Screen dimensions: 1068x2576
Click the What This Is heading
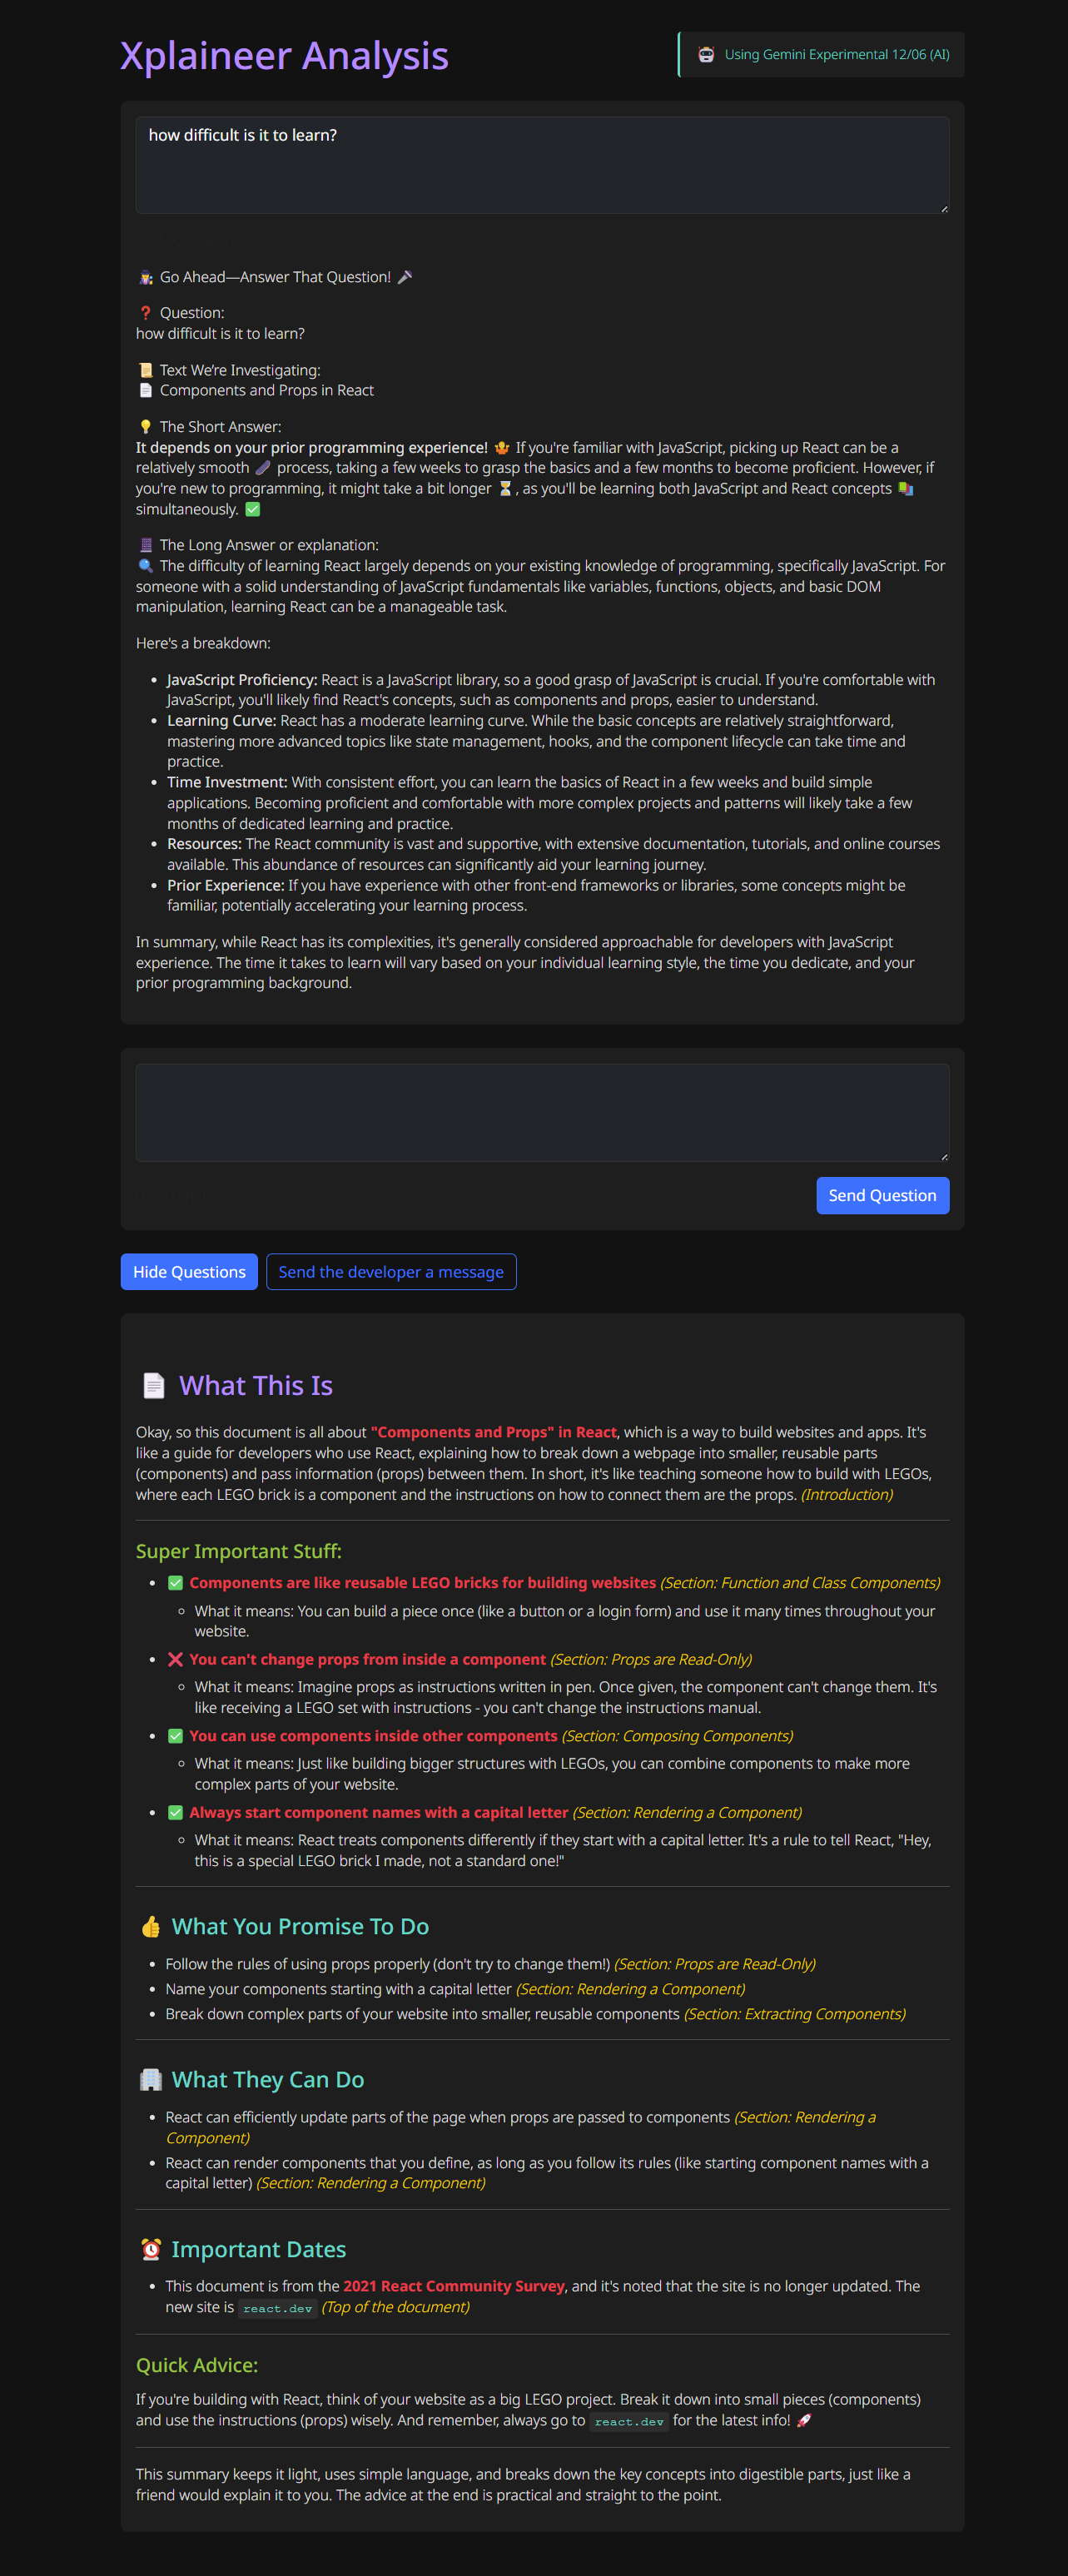pyautogui.click(x=256, y=1385)
